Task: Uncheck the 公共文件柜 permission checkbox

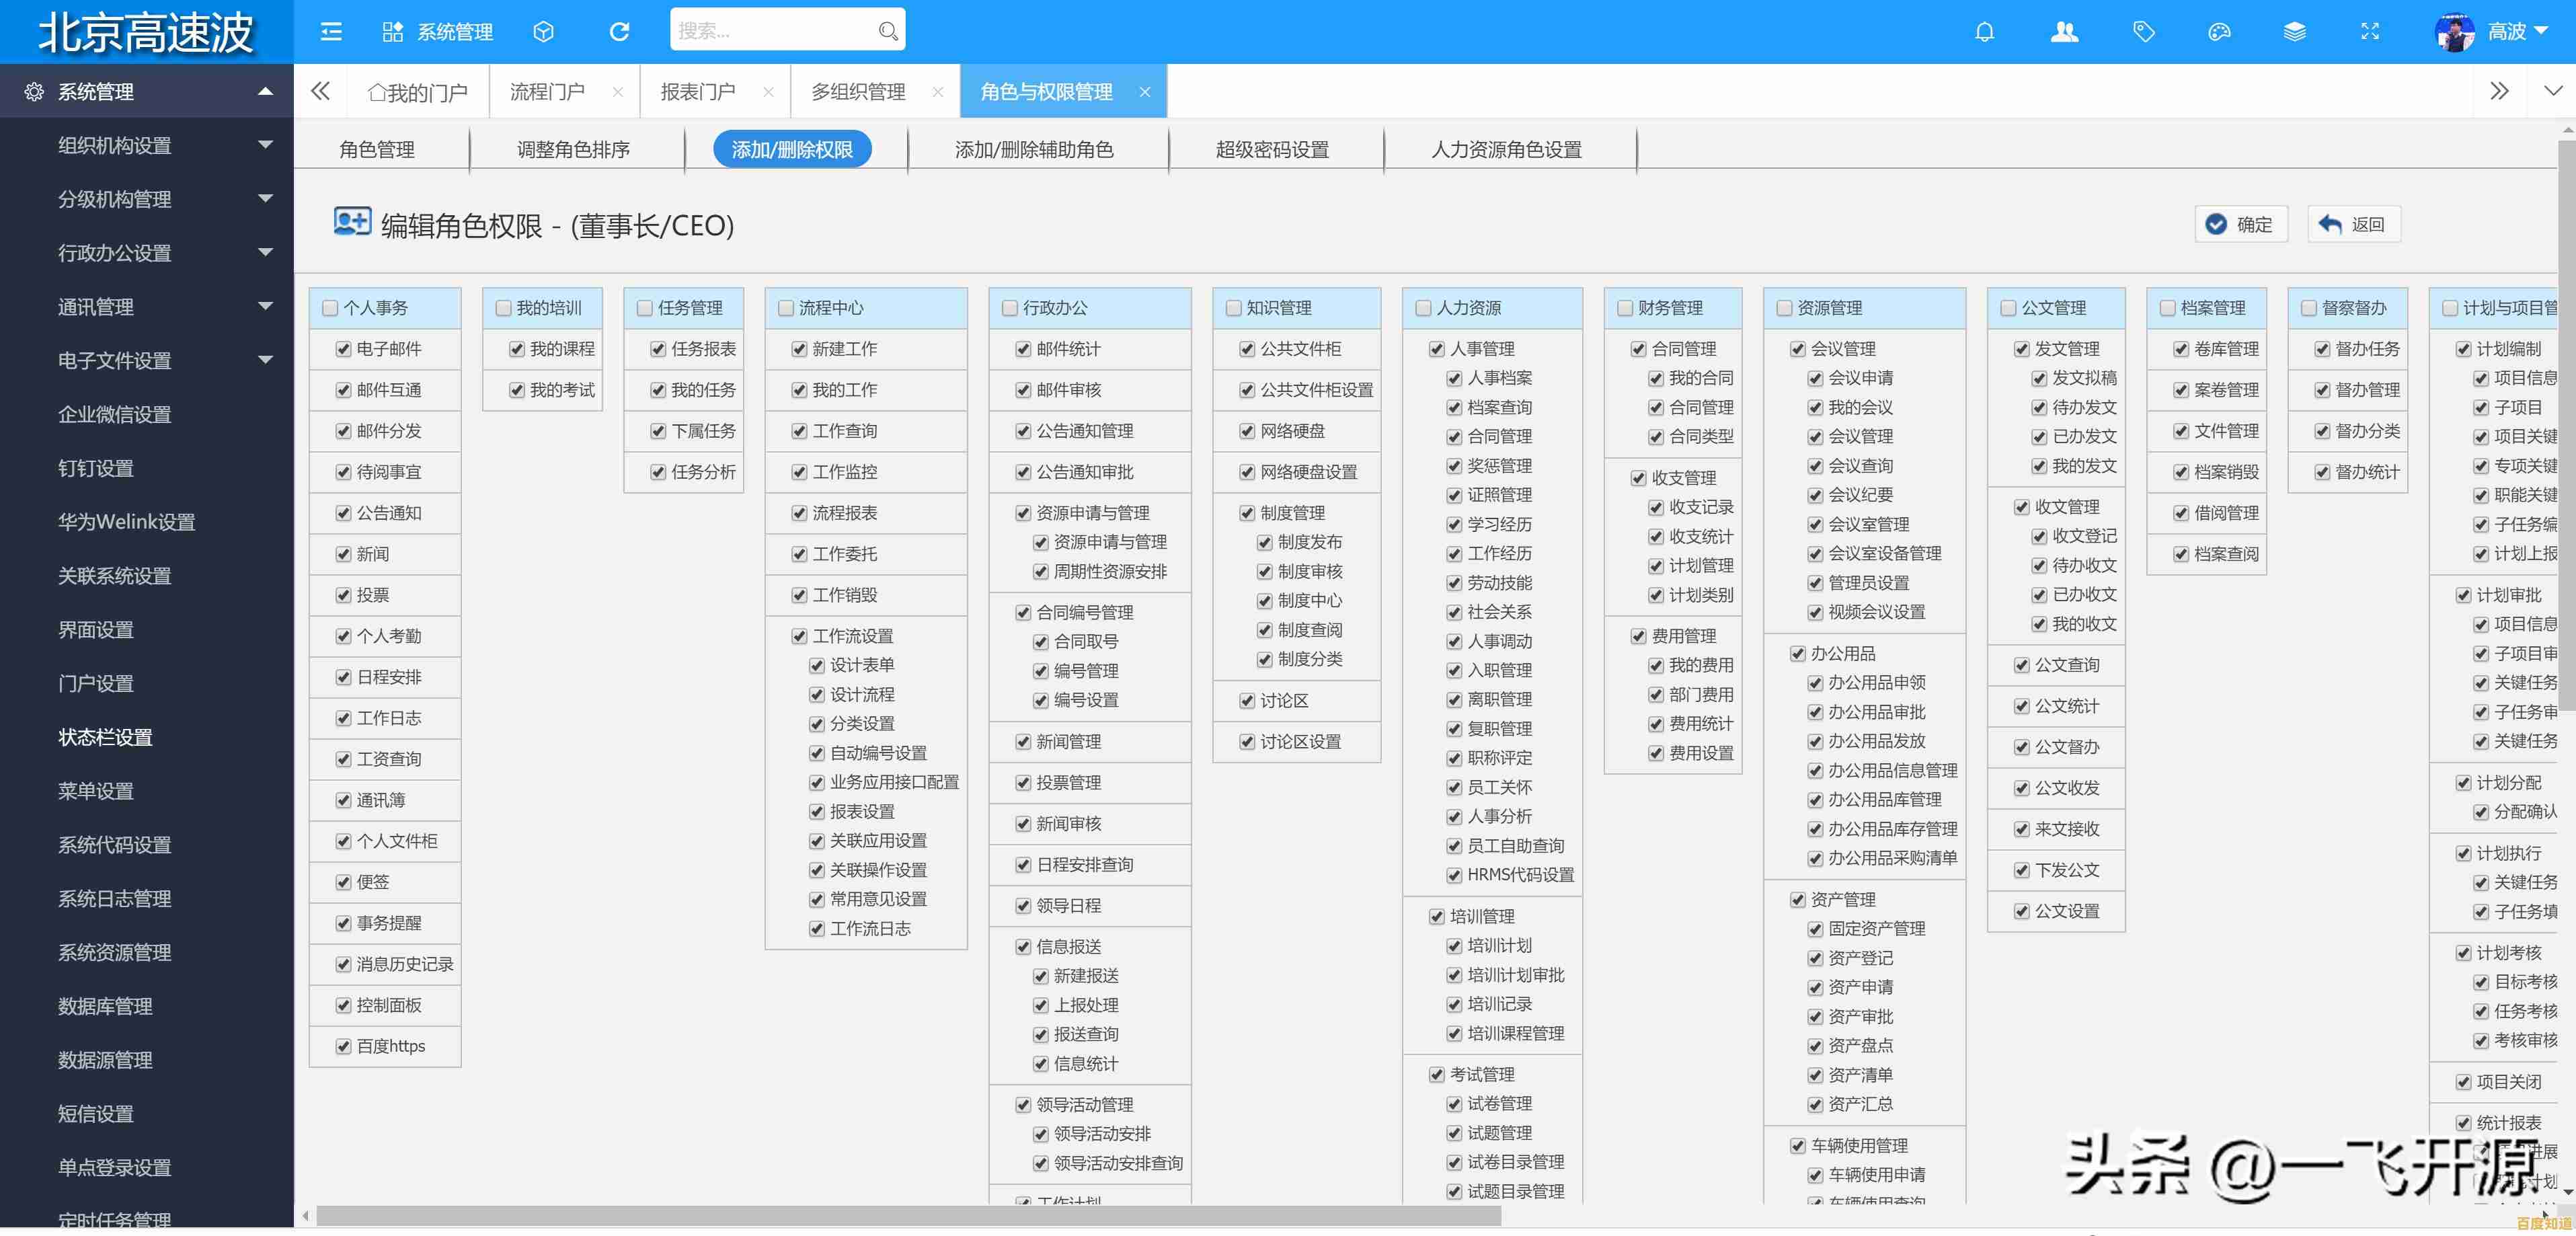Action: (1247, 349)
